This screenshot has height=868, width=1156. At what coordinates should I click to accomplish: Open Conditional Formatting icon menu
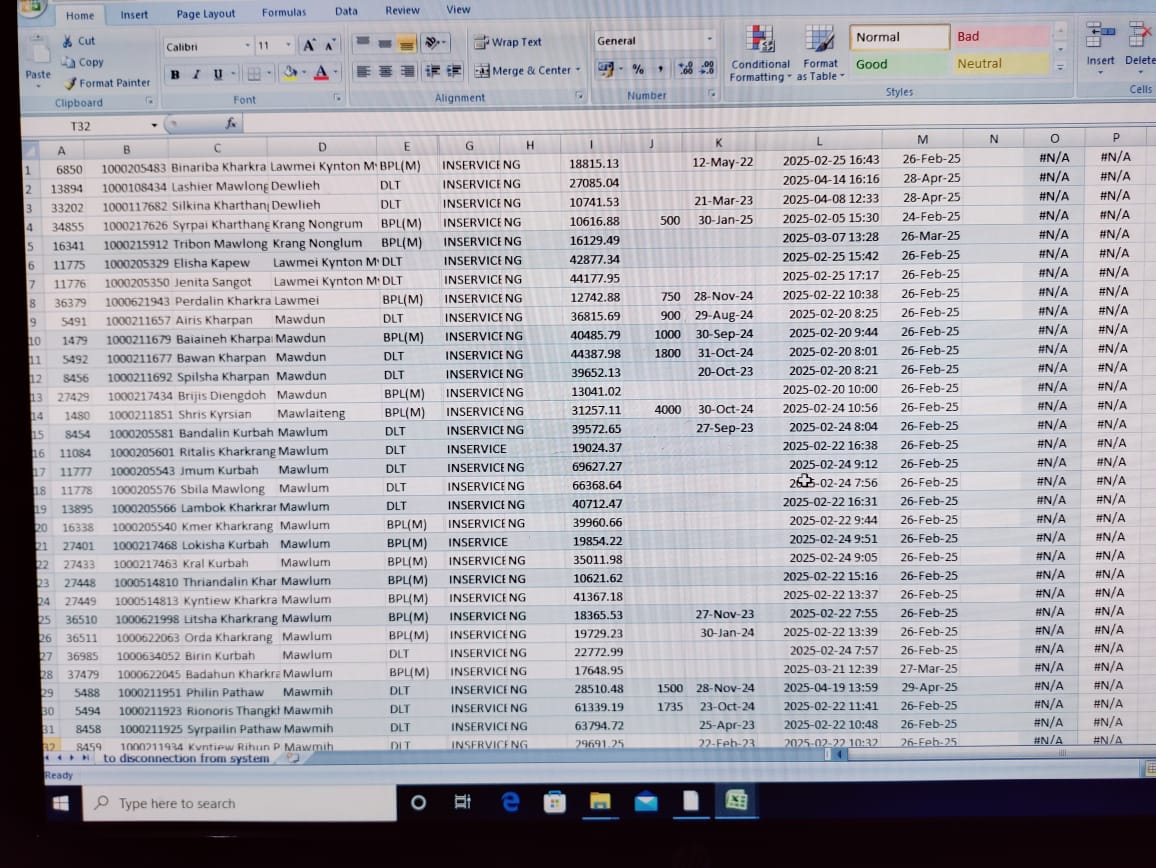pos(760,40)
